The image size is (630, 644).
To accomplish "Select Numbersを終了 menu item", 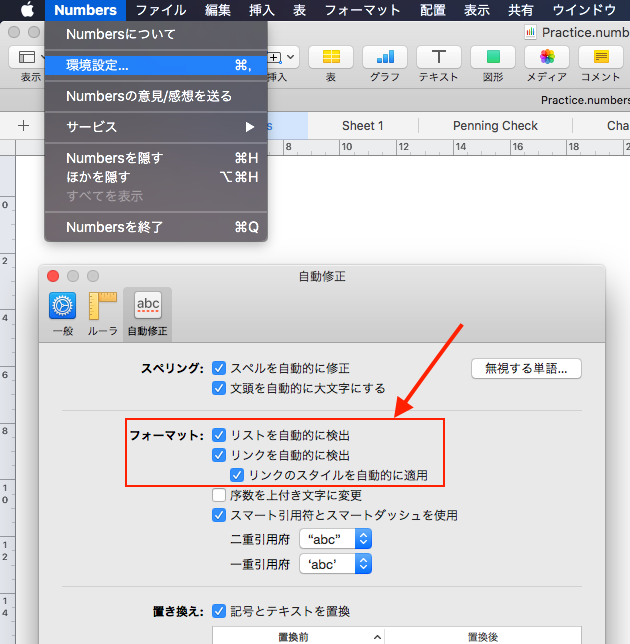I will tap(156, 227).
